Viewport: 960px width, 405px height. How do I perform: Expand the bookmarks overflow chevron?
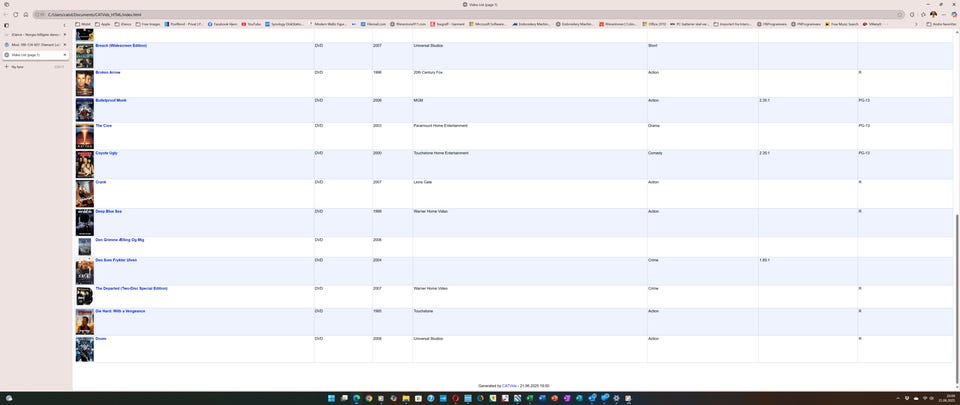tap(916, 24)
